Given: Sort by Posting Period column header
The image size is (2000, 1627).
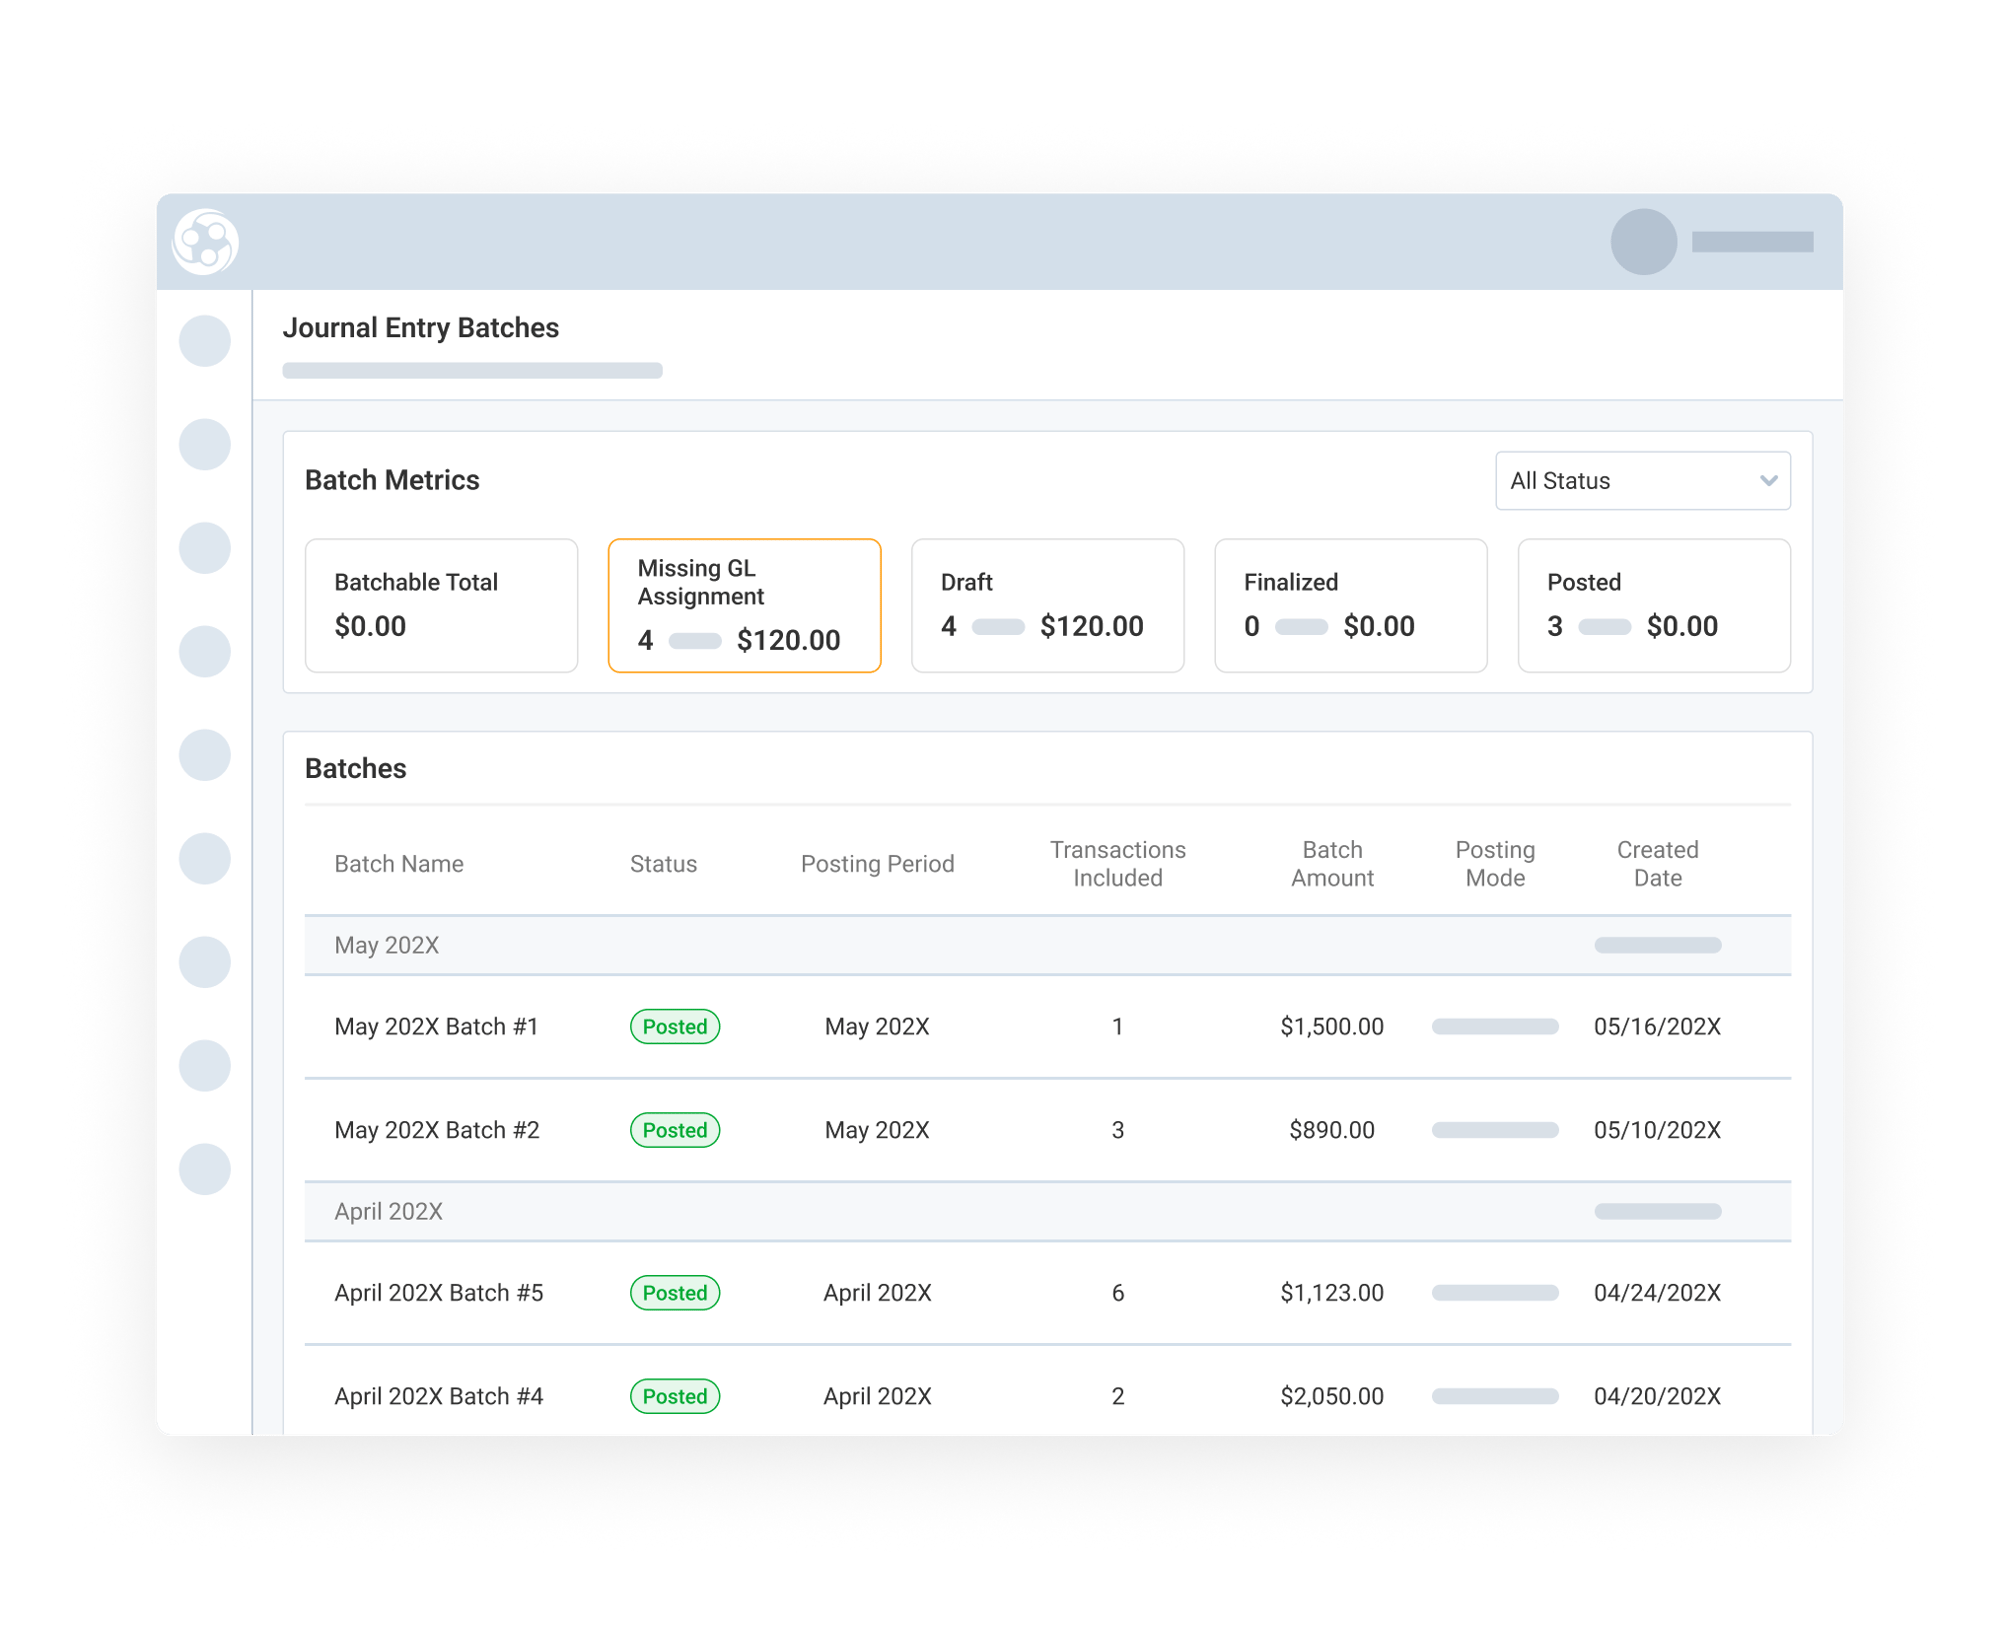Looking at the screenshot, I should [877, 864].
